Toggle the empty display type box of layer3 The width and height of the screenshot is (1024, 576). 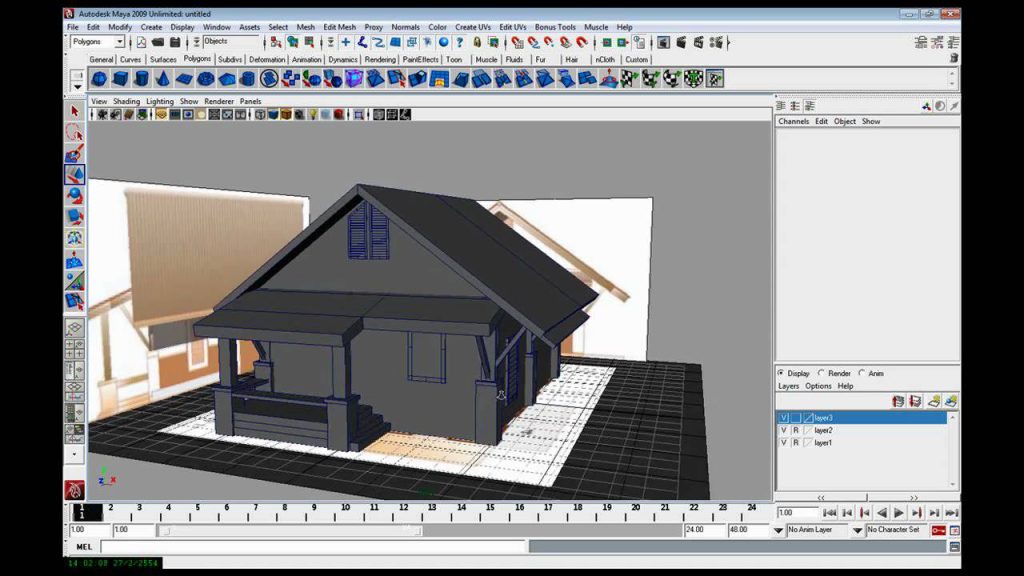[795, 418]
